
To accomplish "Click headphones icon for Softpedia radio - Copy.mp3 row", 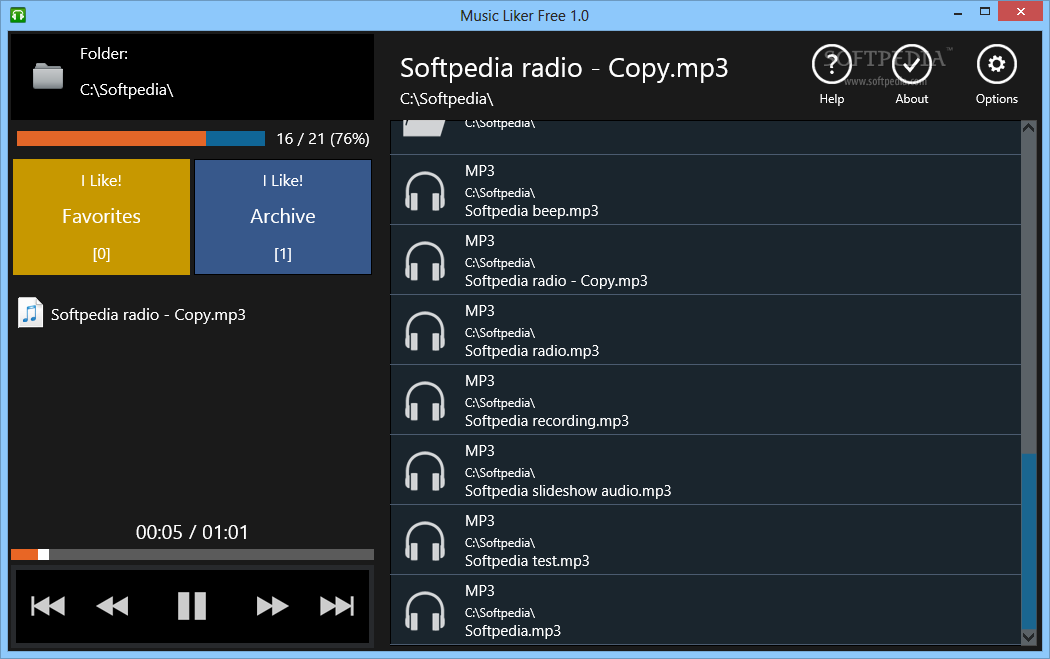I will click(425, 261).
